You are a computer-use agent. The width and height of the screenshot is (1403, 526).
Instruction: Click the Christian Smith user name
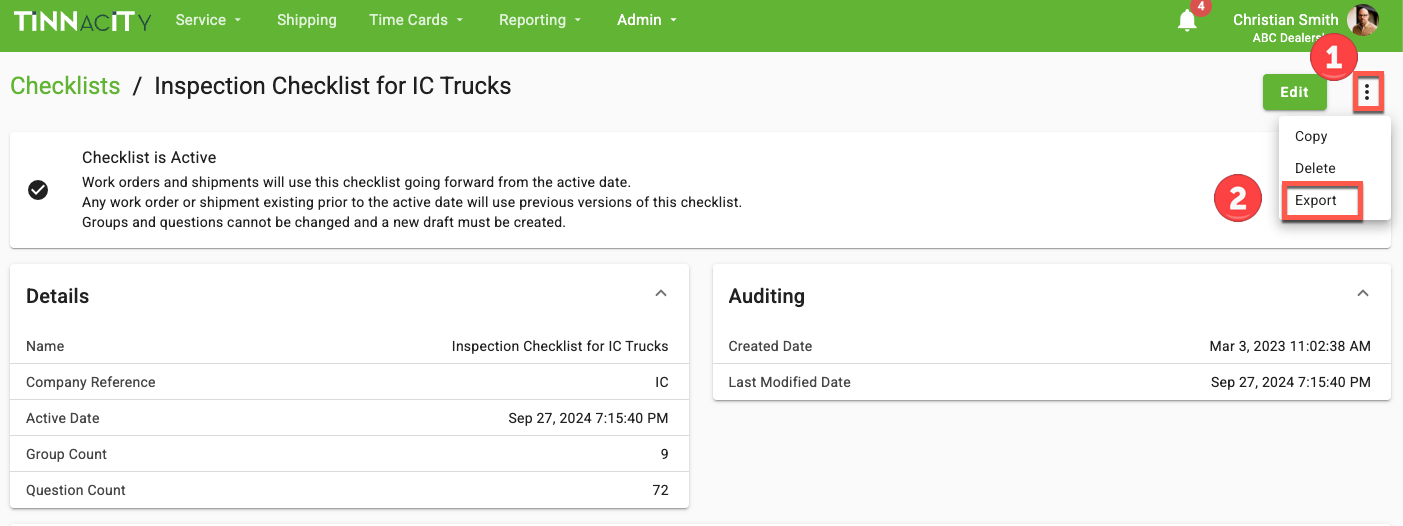tap(1285, 20)
